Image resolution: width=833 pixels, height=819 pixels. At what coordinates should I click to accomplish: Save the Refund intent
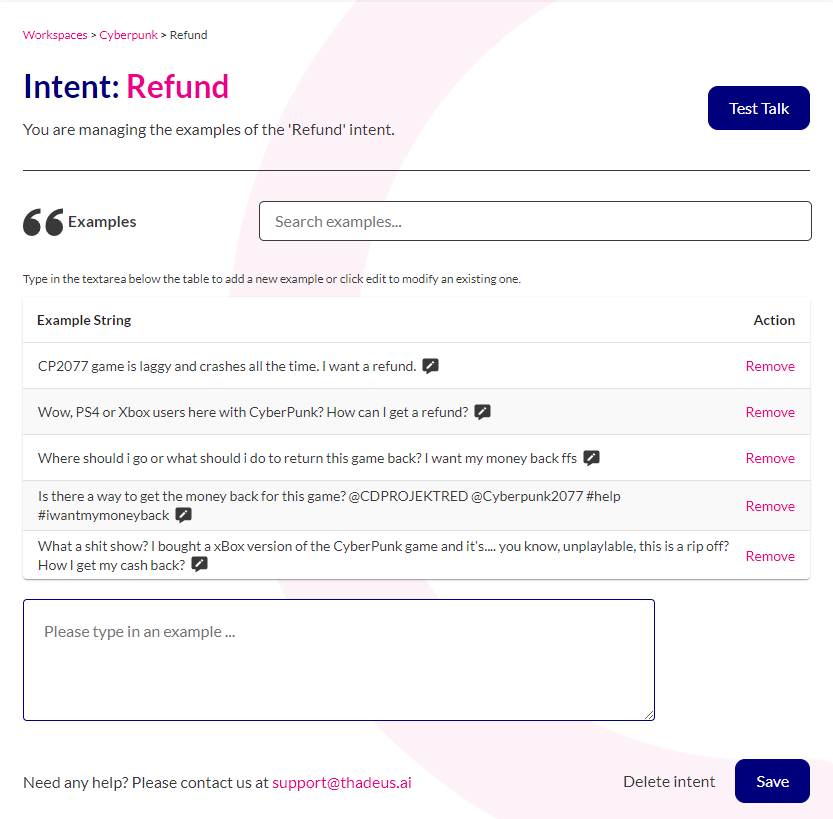(x=772, y=781)
